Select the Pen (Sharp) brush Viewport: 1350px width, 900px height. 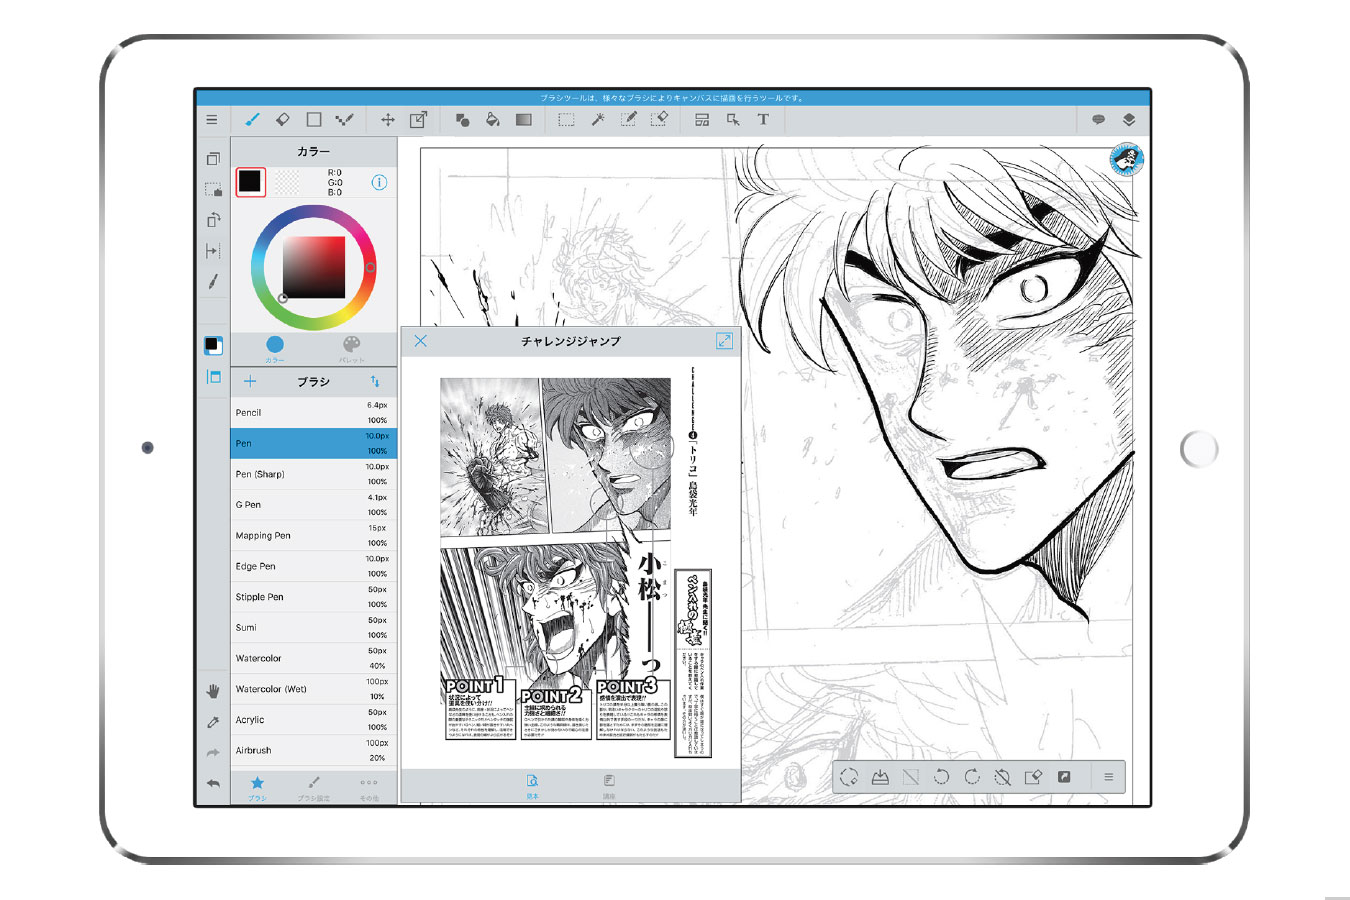(314, 474)
